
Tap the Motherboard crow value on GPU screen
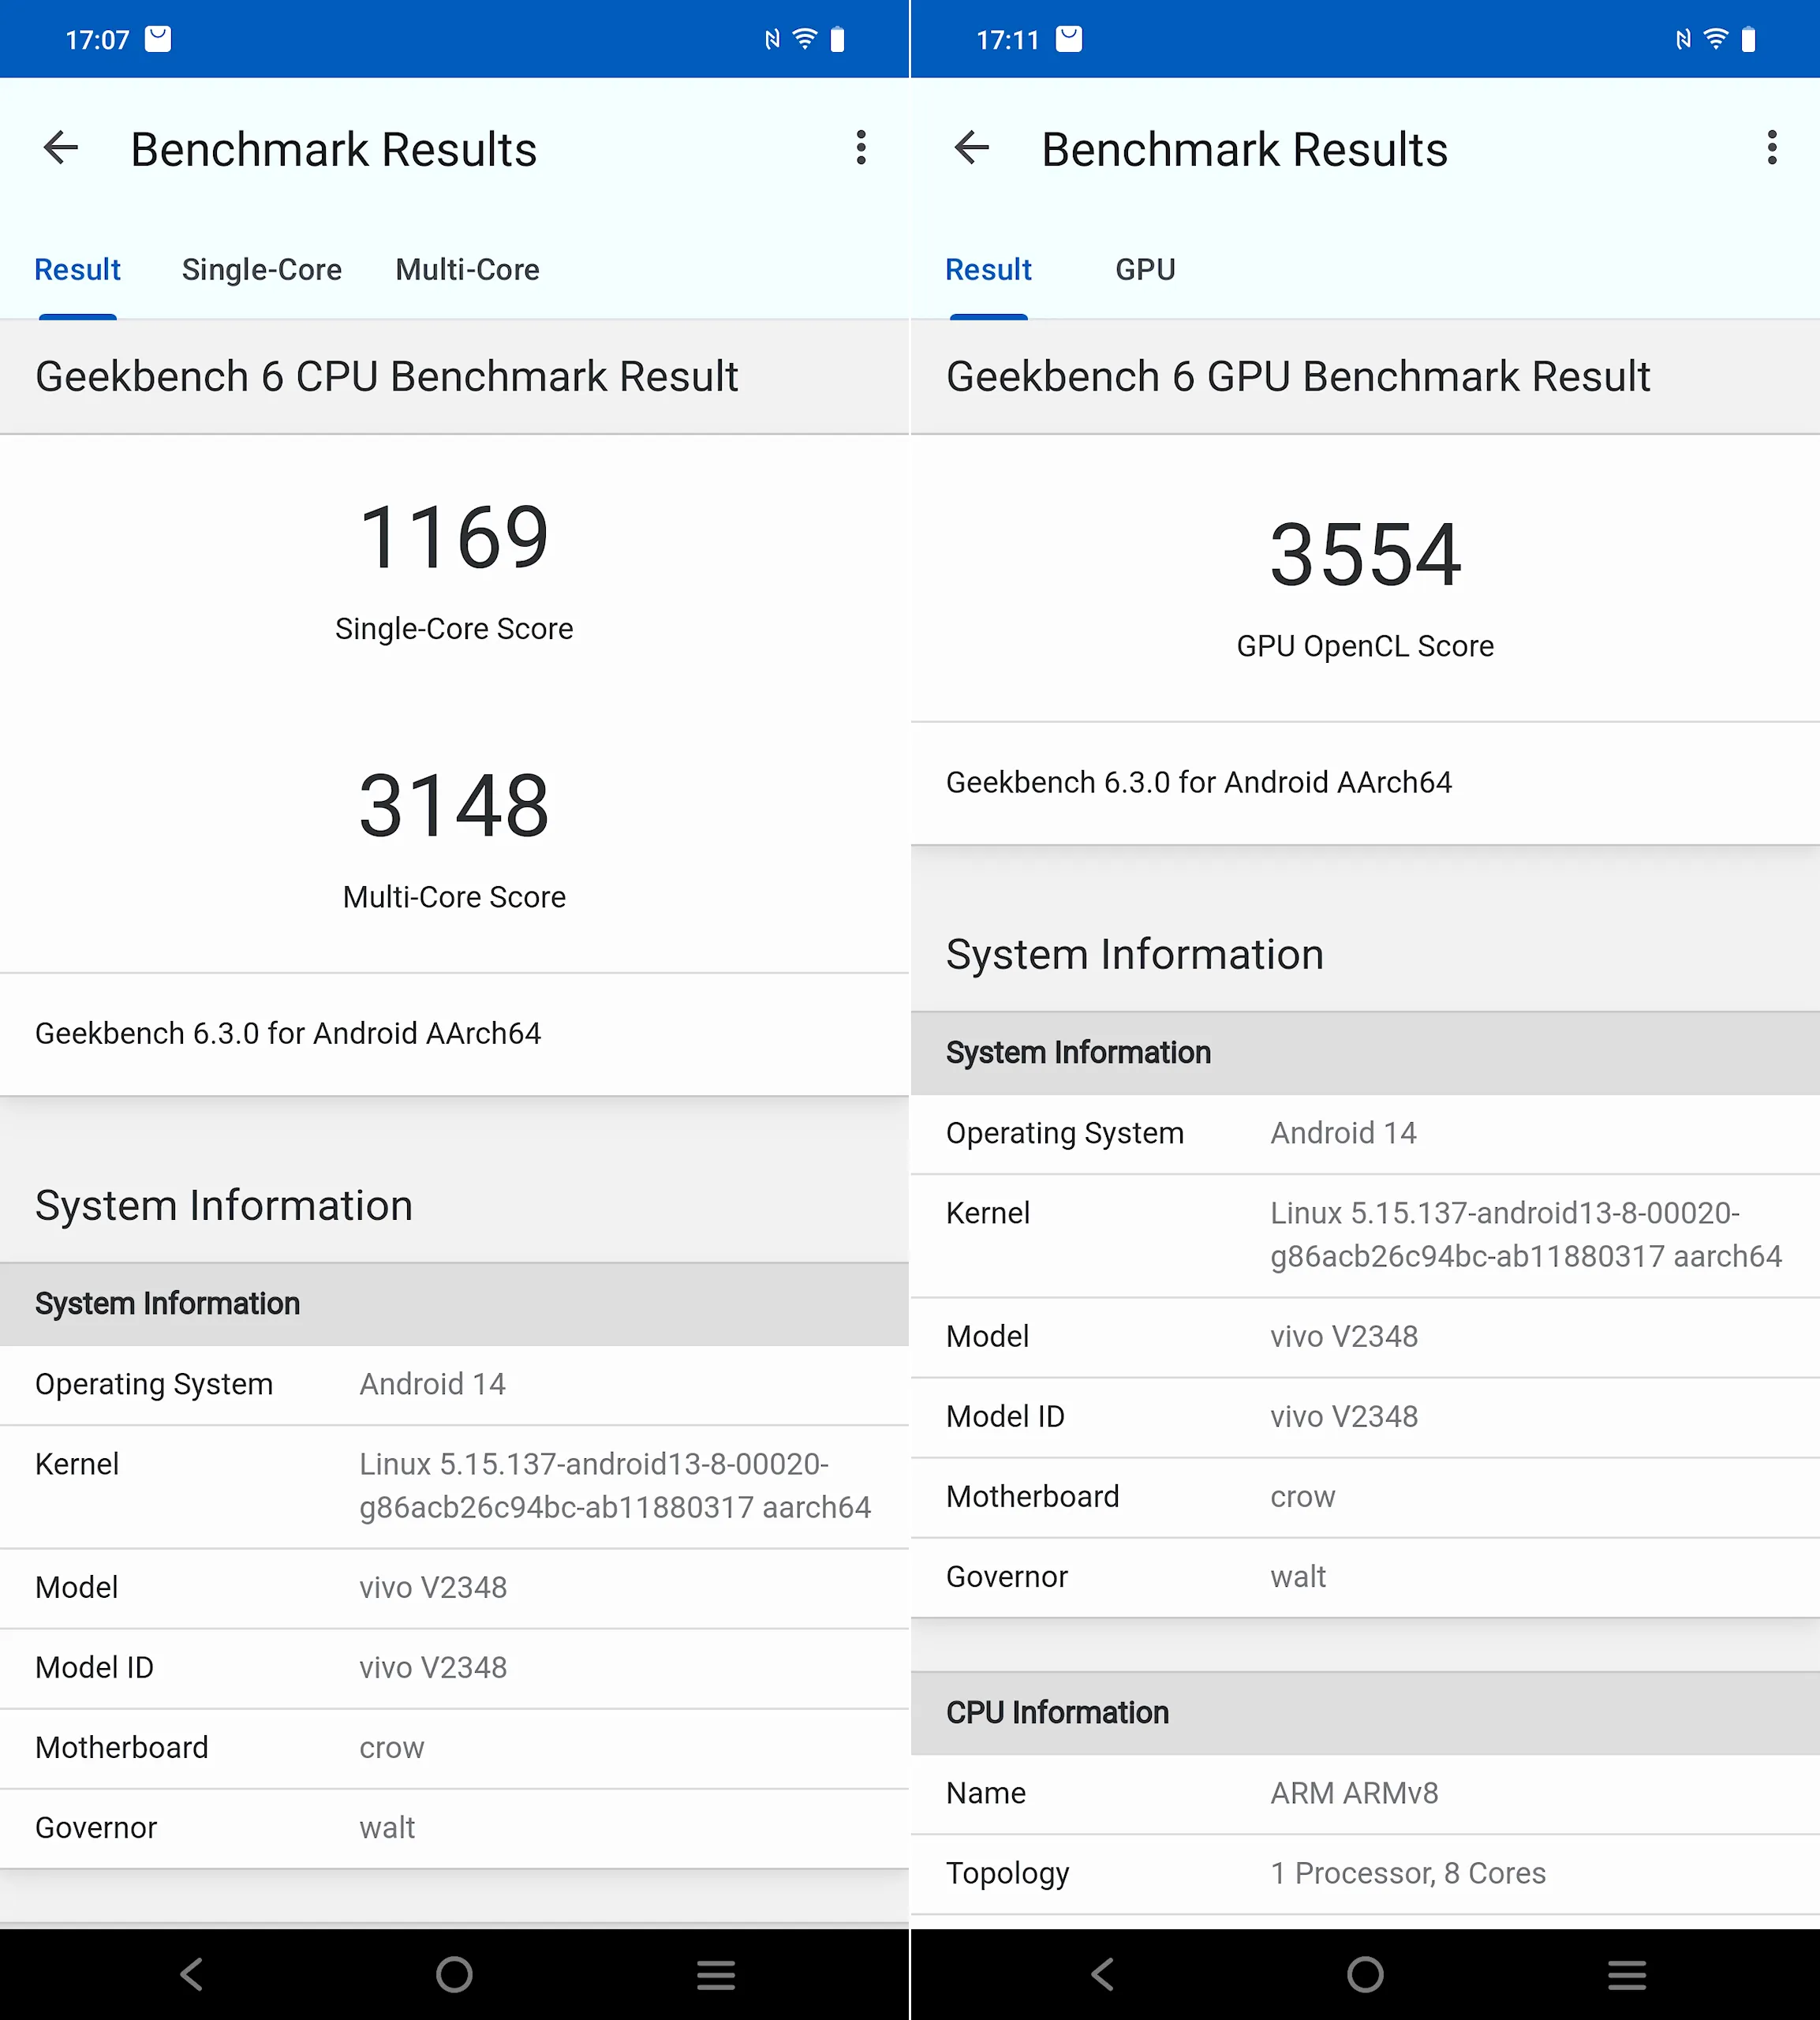(x=1303, y=1496)
